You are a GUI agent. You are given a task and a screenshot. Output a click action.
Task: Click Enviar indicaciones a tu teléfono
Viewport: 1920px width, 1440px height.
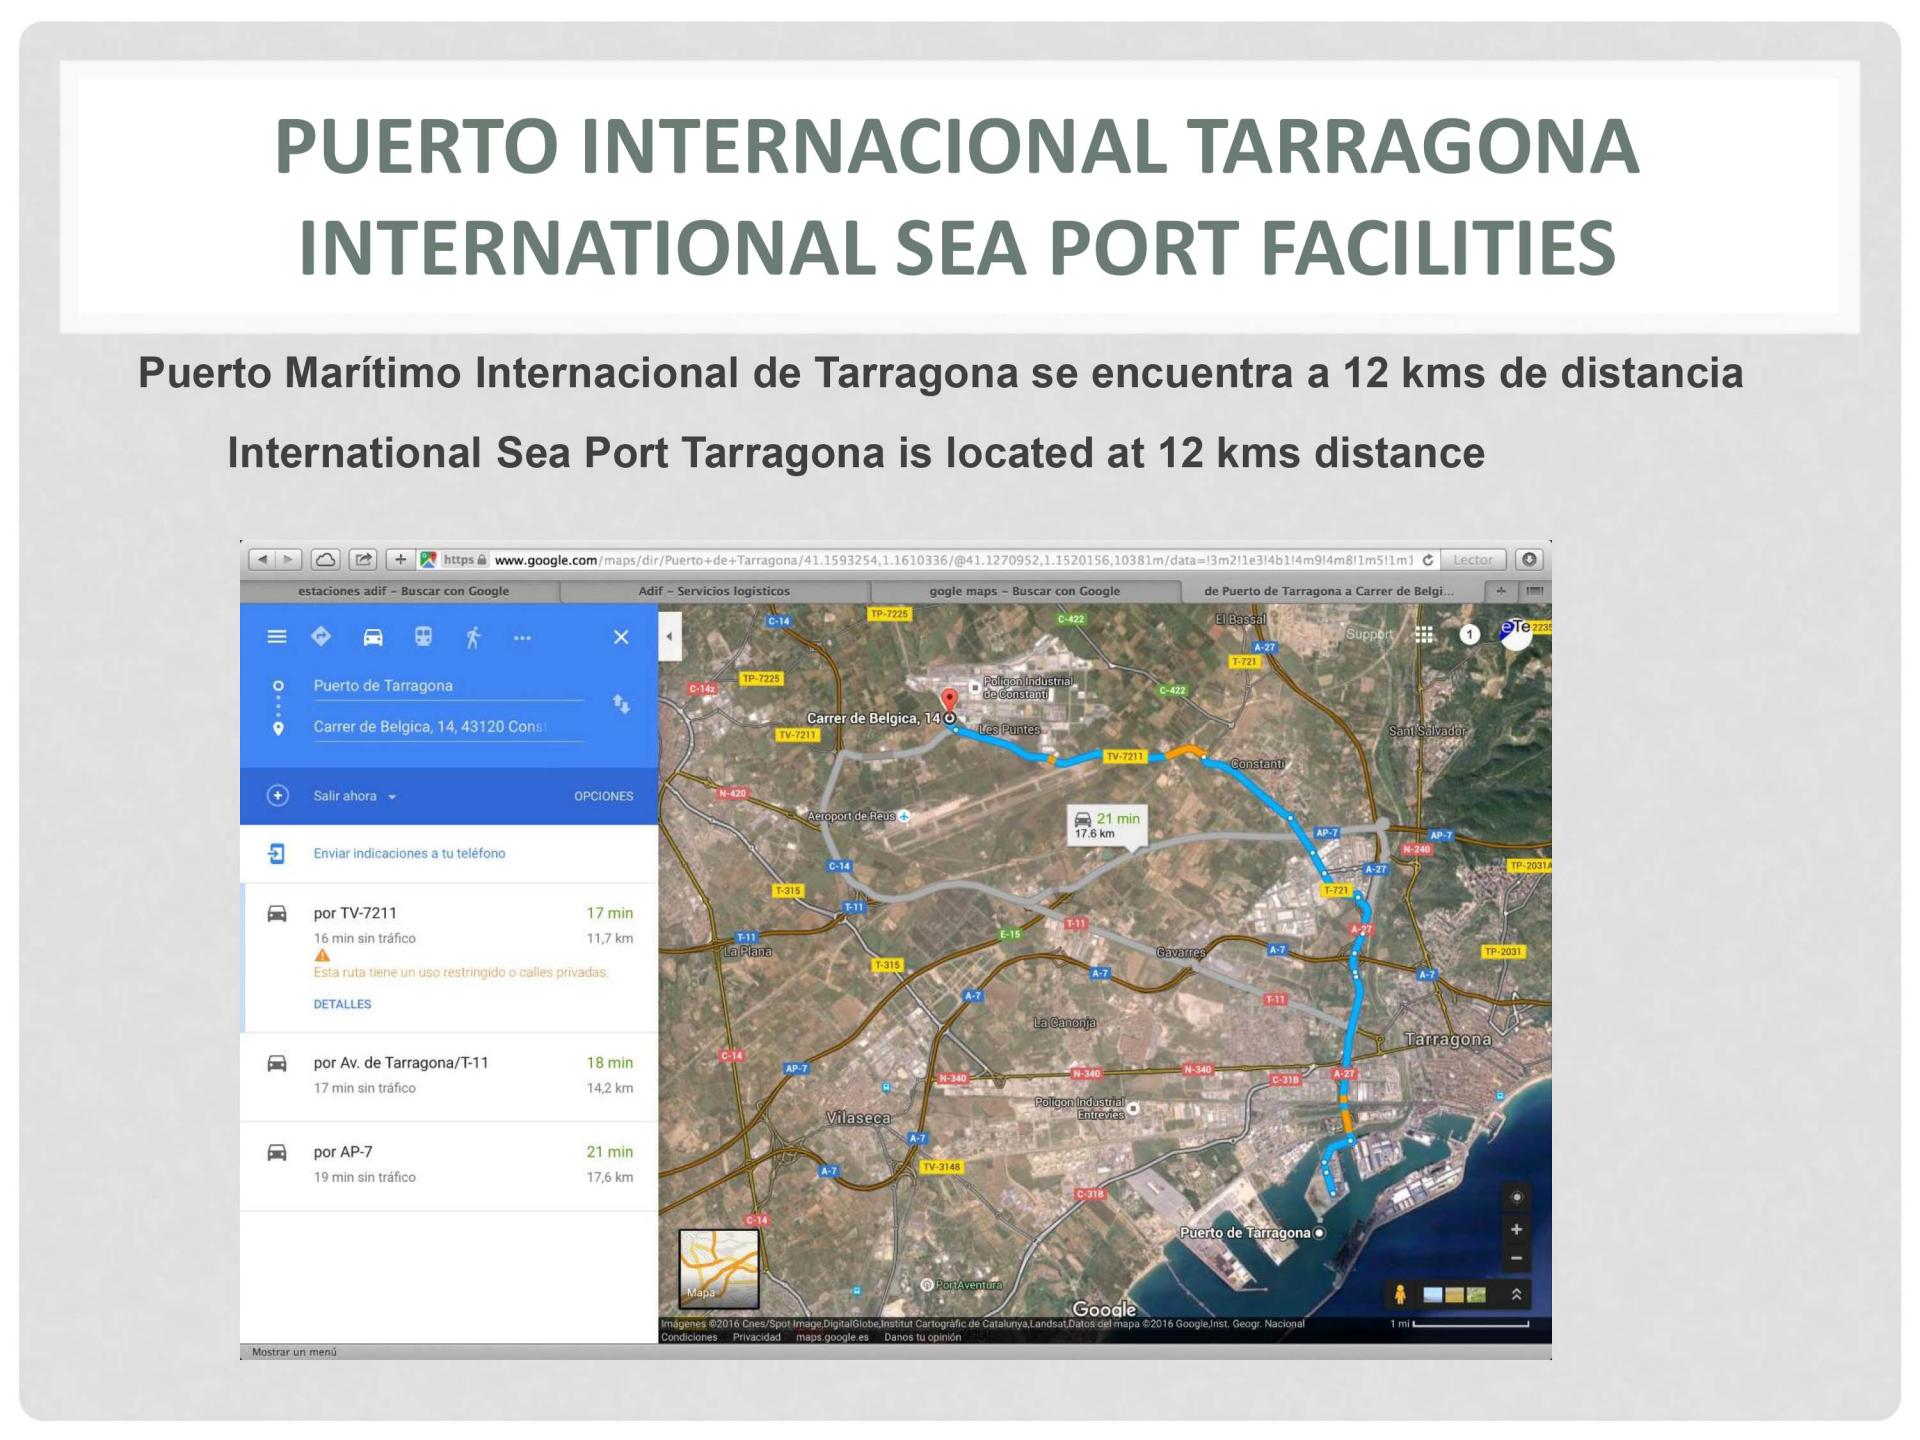409,853
